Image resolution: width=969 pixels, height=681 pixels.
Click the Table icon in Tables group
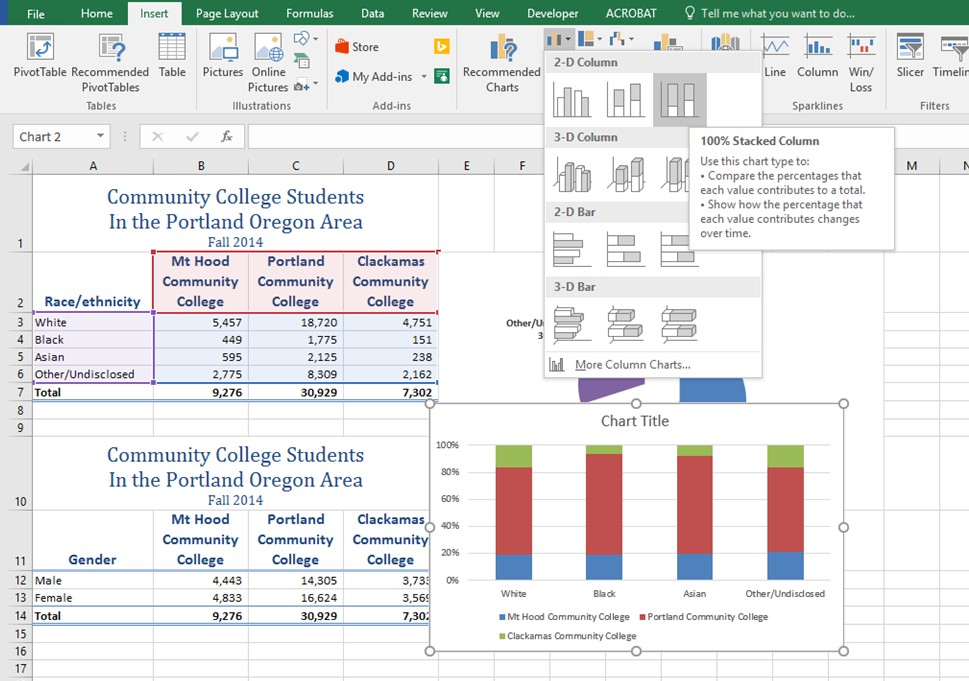(x=172, y=56)
